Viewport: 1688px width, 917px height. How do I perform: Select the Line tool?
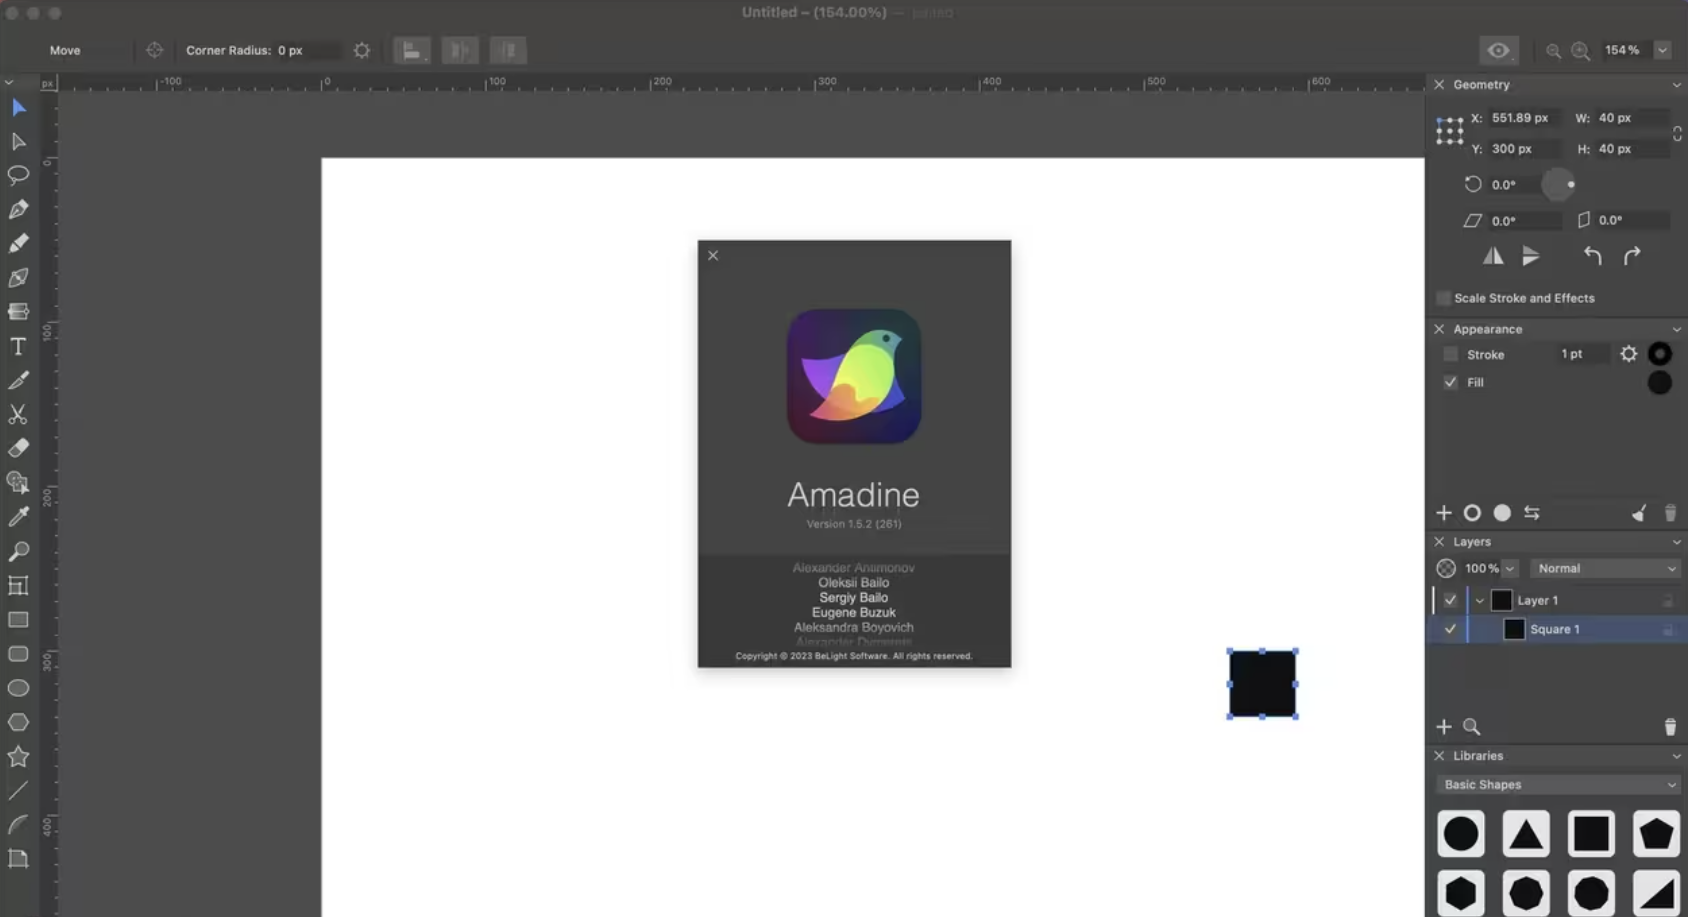pos(18,791)
